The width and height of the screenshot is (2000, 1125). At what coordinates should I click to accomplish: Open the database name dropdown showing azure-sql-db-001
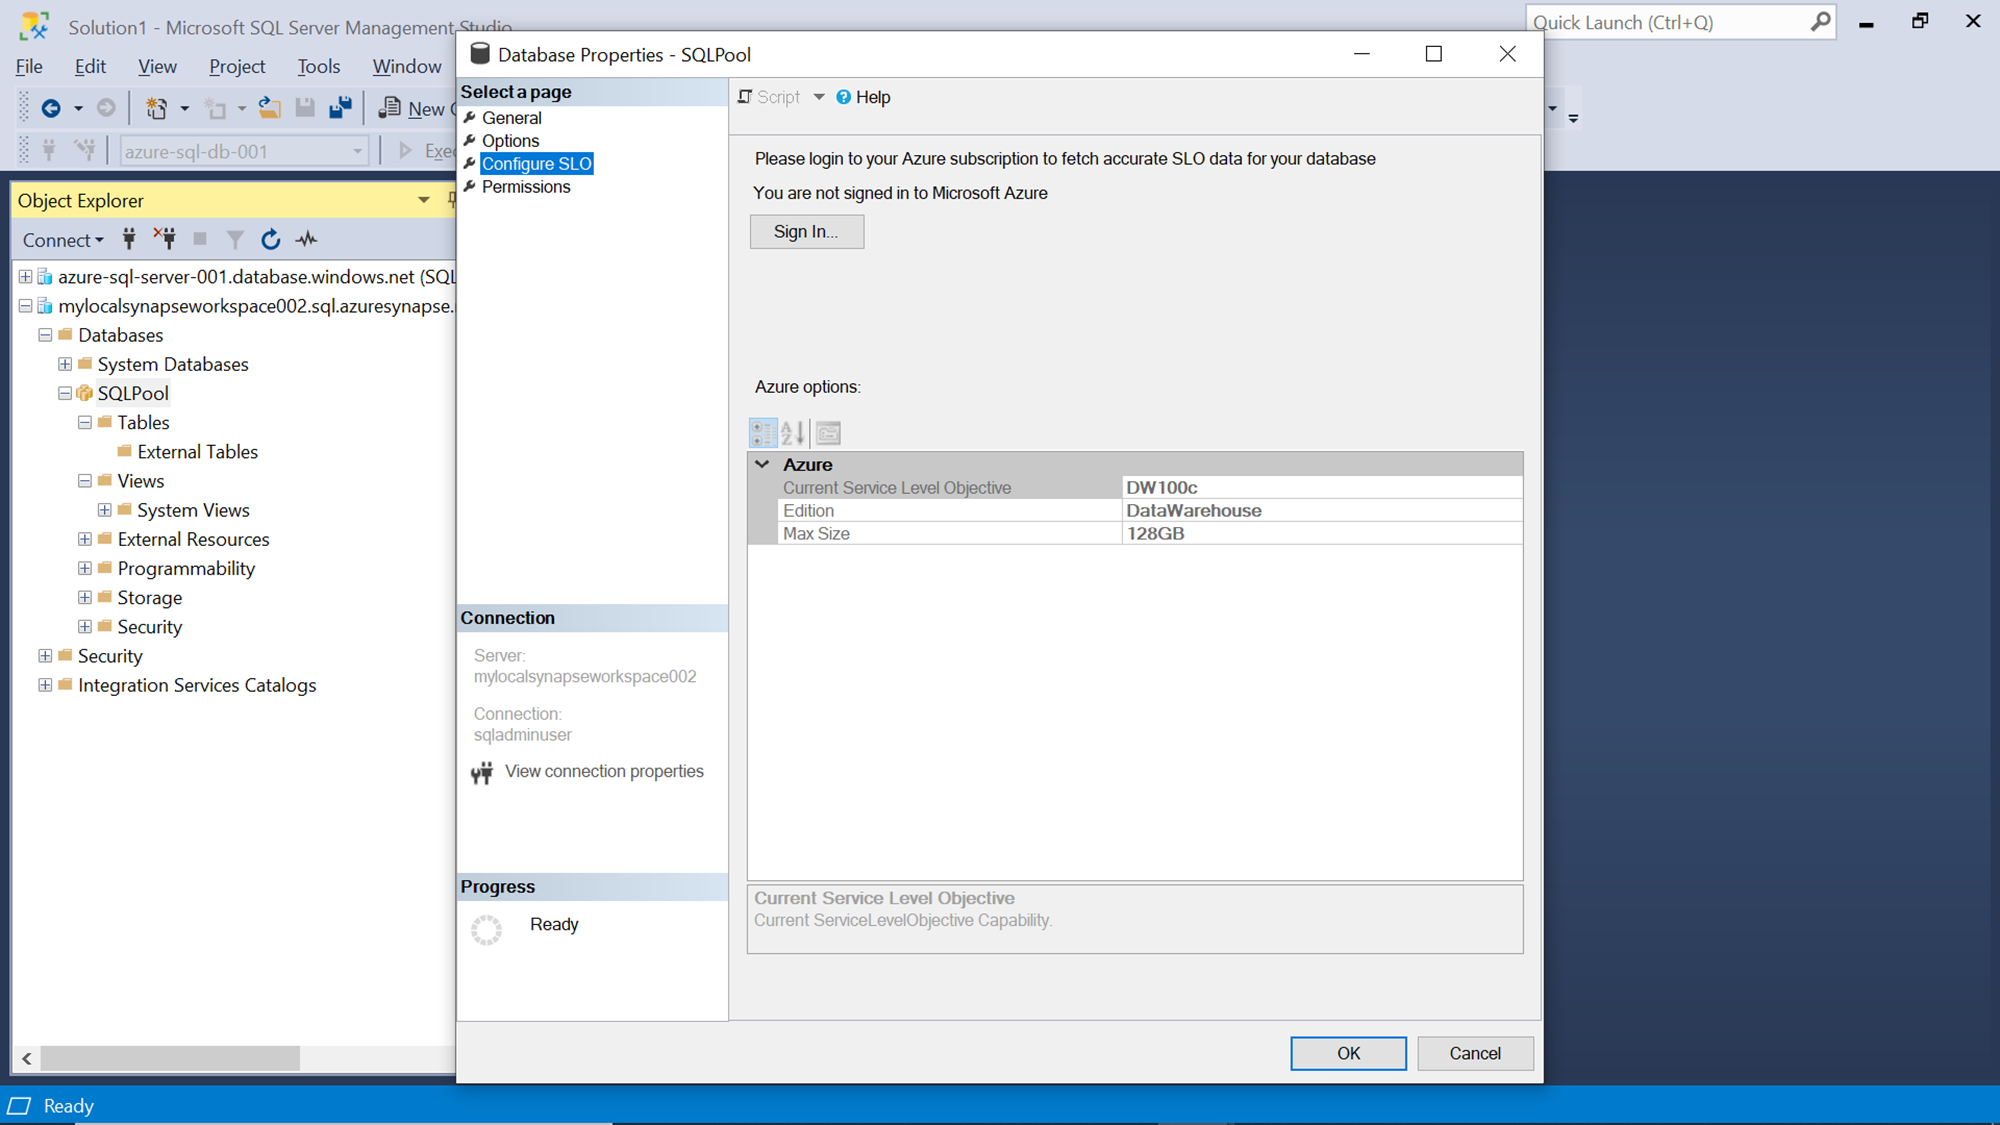point(357,150)
